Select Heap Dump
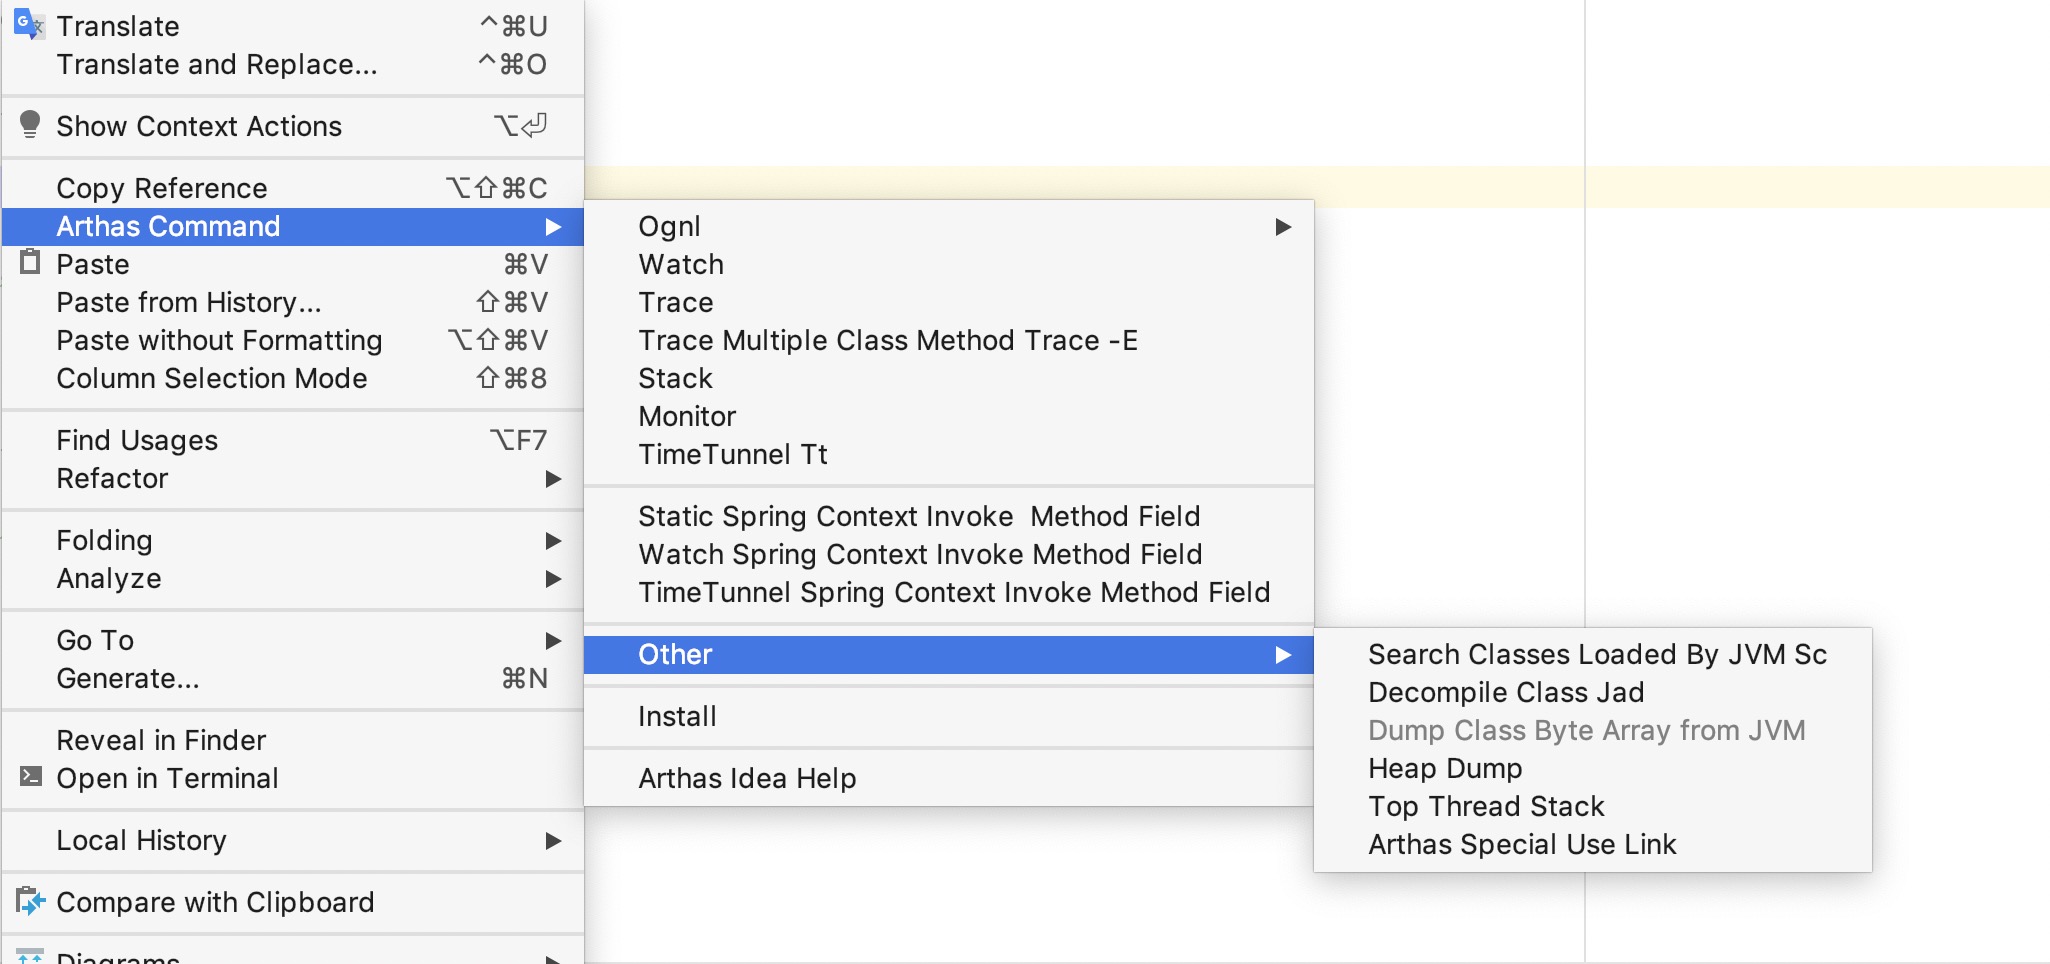This screenshot has height=964, width=2050. click(1593, 768)
